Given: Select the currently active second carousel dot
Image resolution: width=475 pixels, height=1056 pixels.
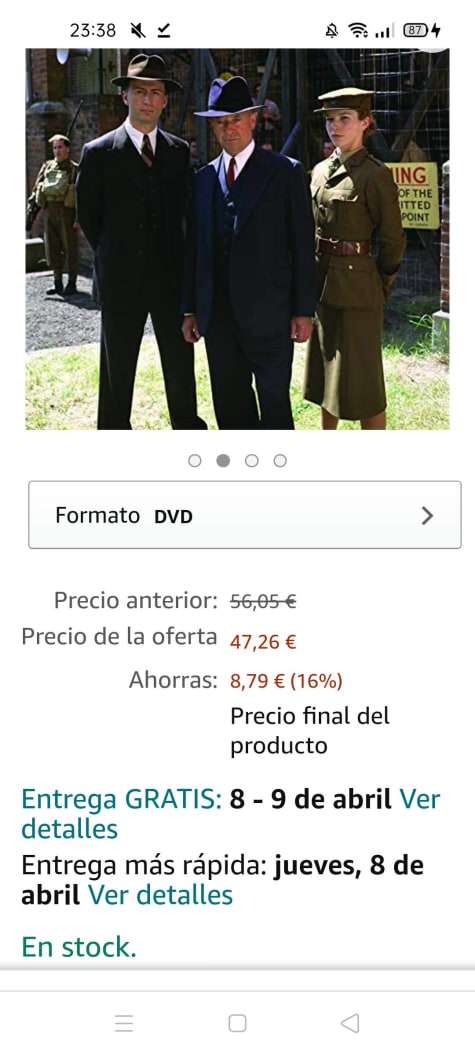Looking at the screenshot, I should coord(223,461).
